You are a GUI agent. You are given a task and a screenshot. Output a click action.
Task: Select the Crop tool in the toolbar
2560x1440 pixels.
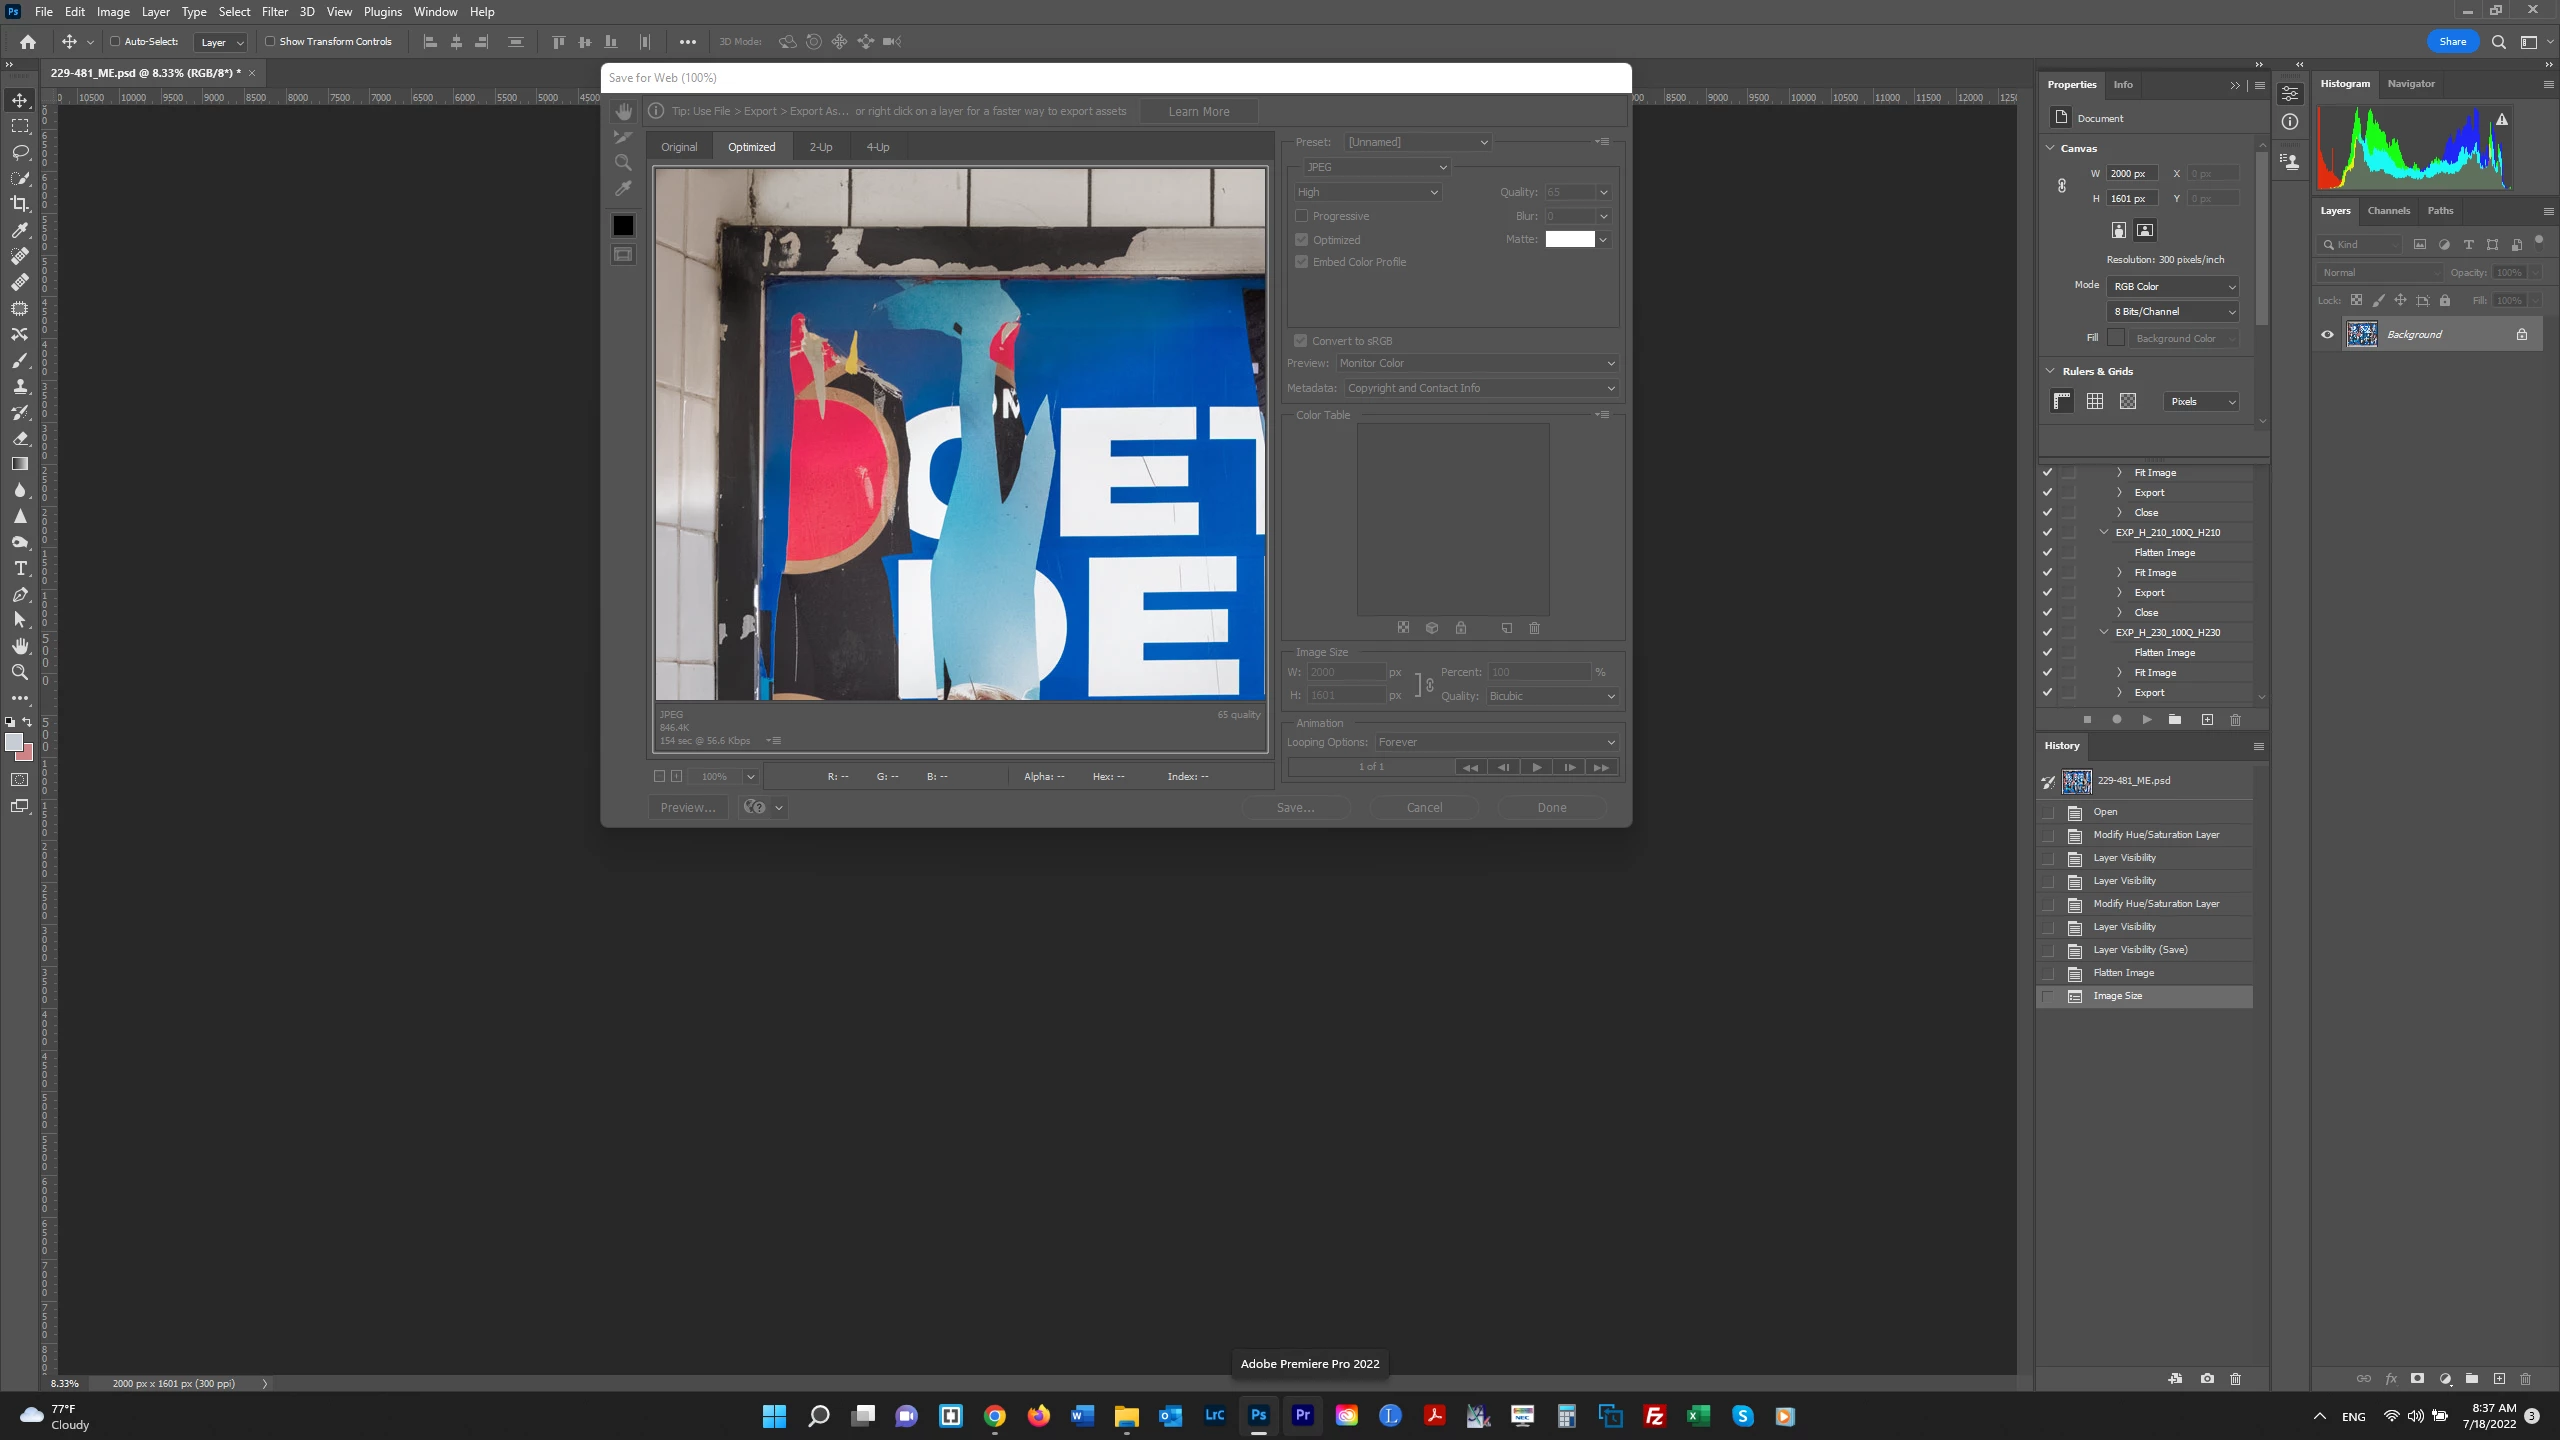pyautogui.click(x=20, y=204)
